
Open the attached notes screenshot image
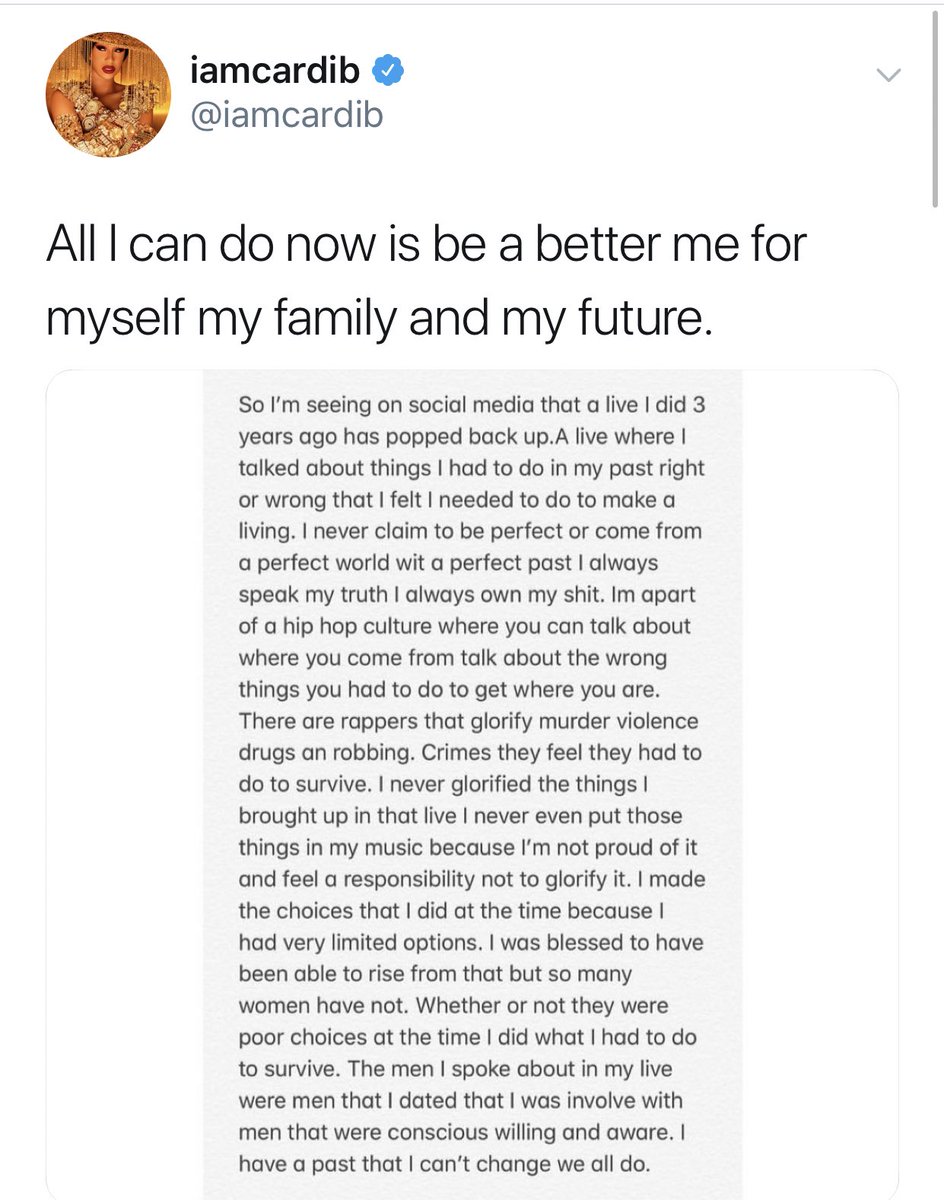pyautogui.click(x=472, y=785)
